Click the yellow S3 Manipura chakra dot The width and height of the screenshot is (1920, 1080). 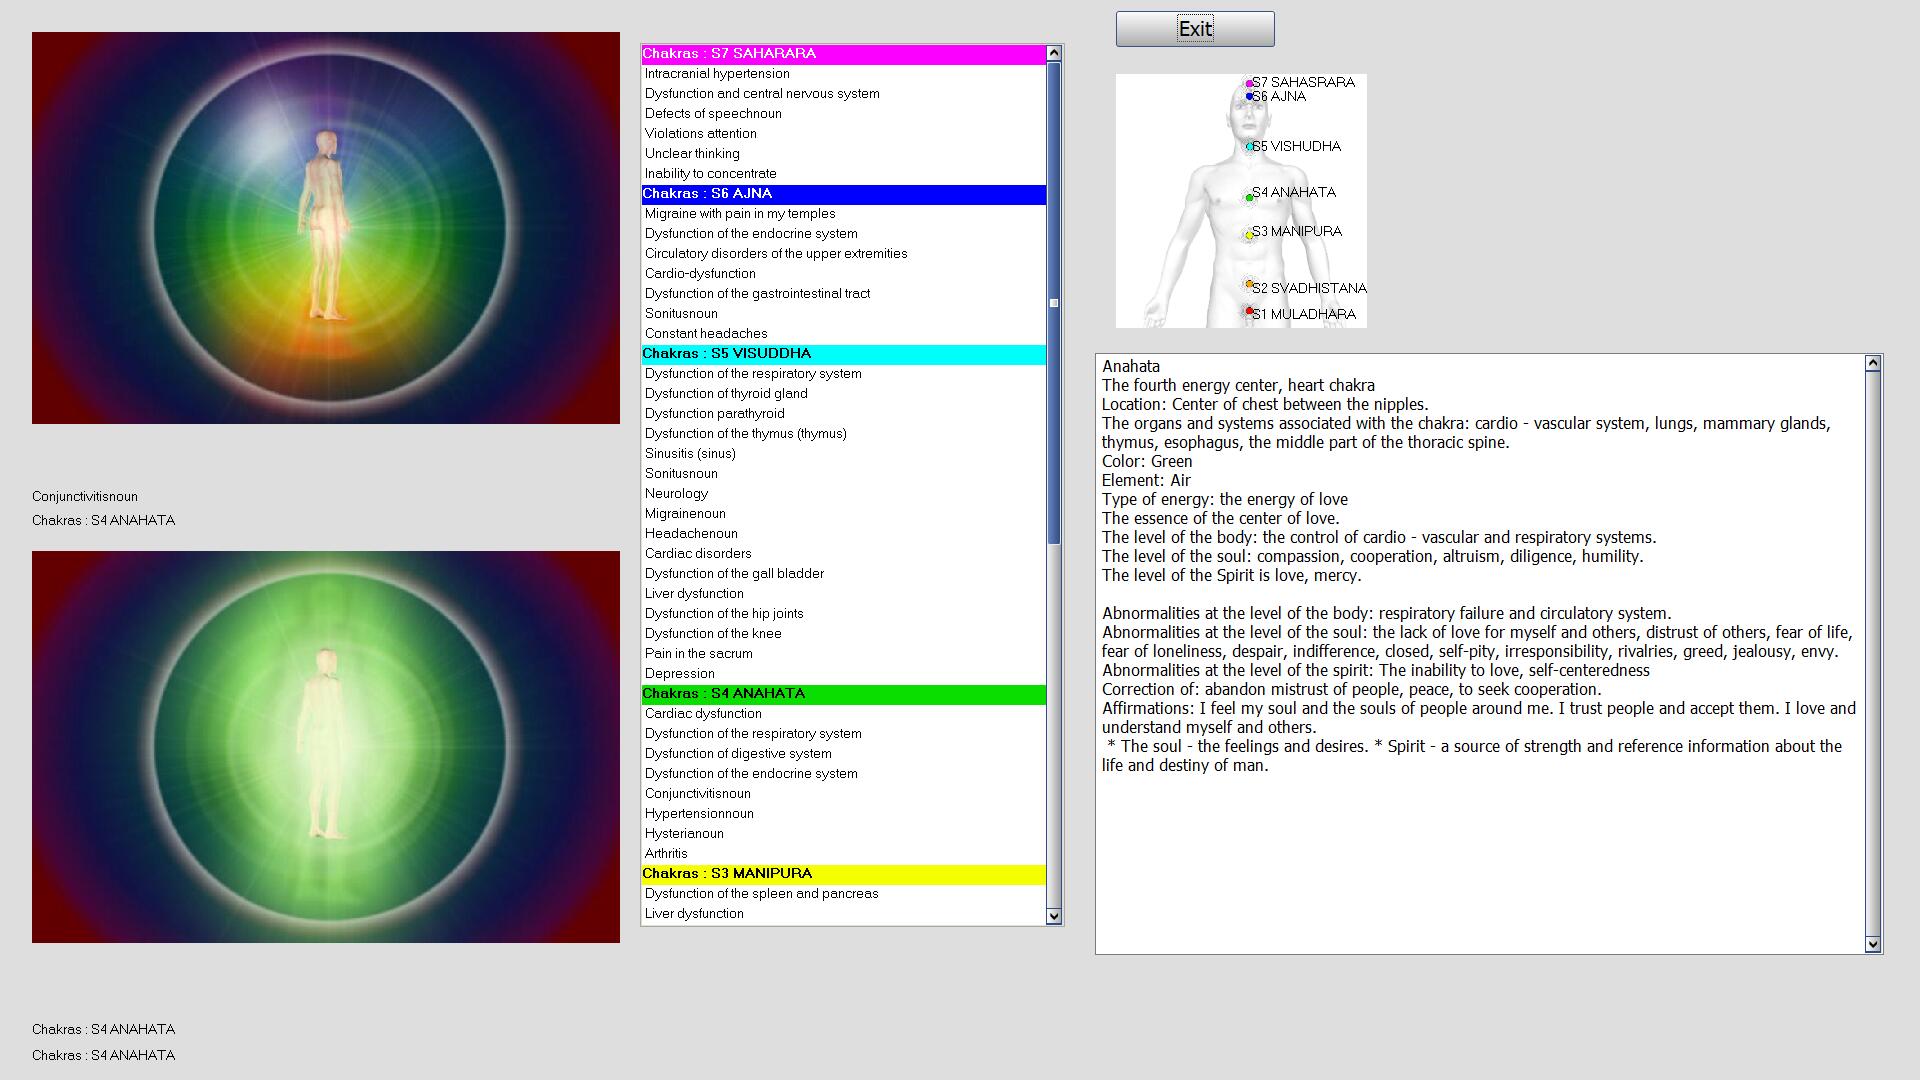point(1249,235)
